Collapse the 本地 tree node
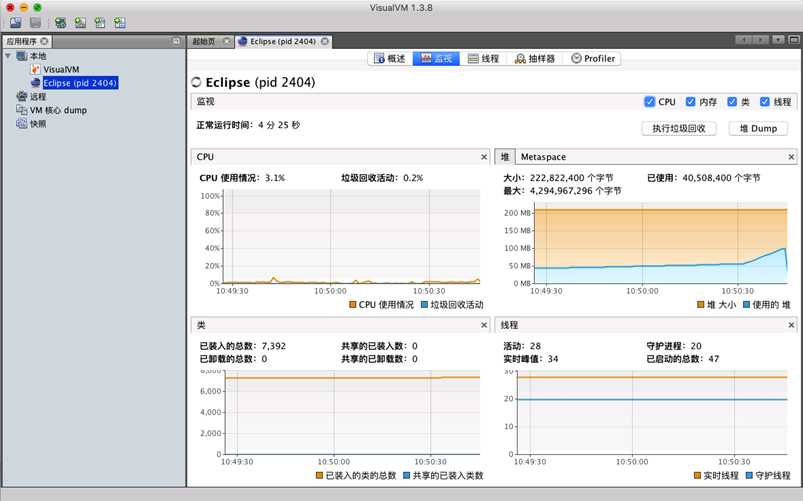The height and width of the screenshot is (501, 803). pyautogui.click(x=8, y=55)
